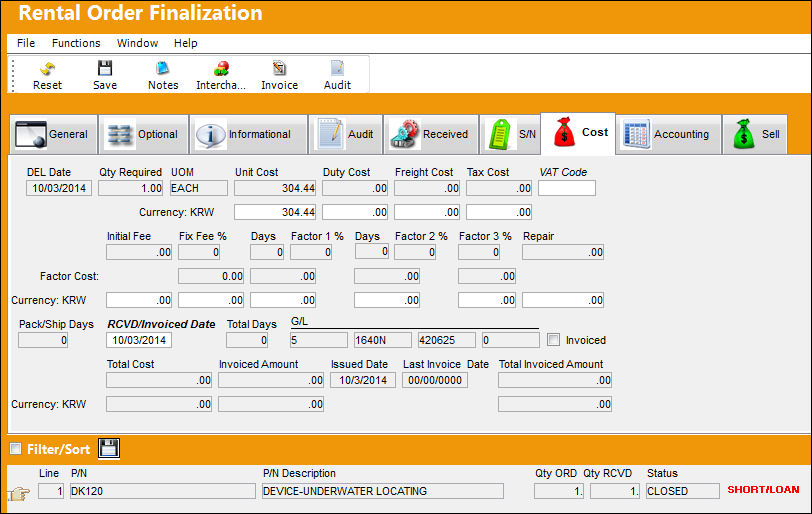Click the pointing hand row selector icon

(x=20, y=493)
